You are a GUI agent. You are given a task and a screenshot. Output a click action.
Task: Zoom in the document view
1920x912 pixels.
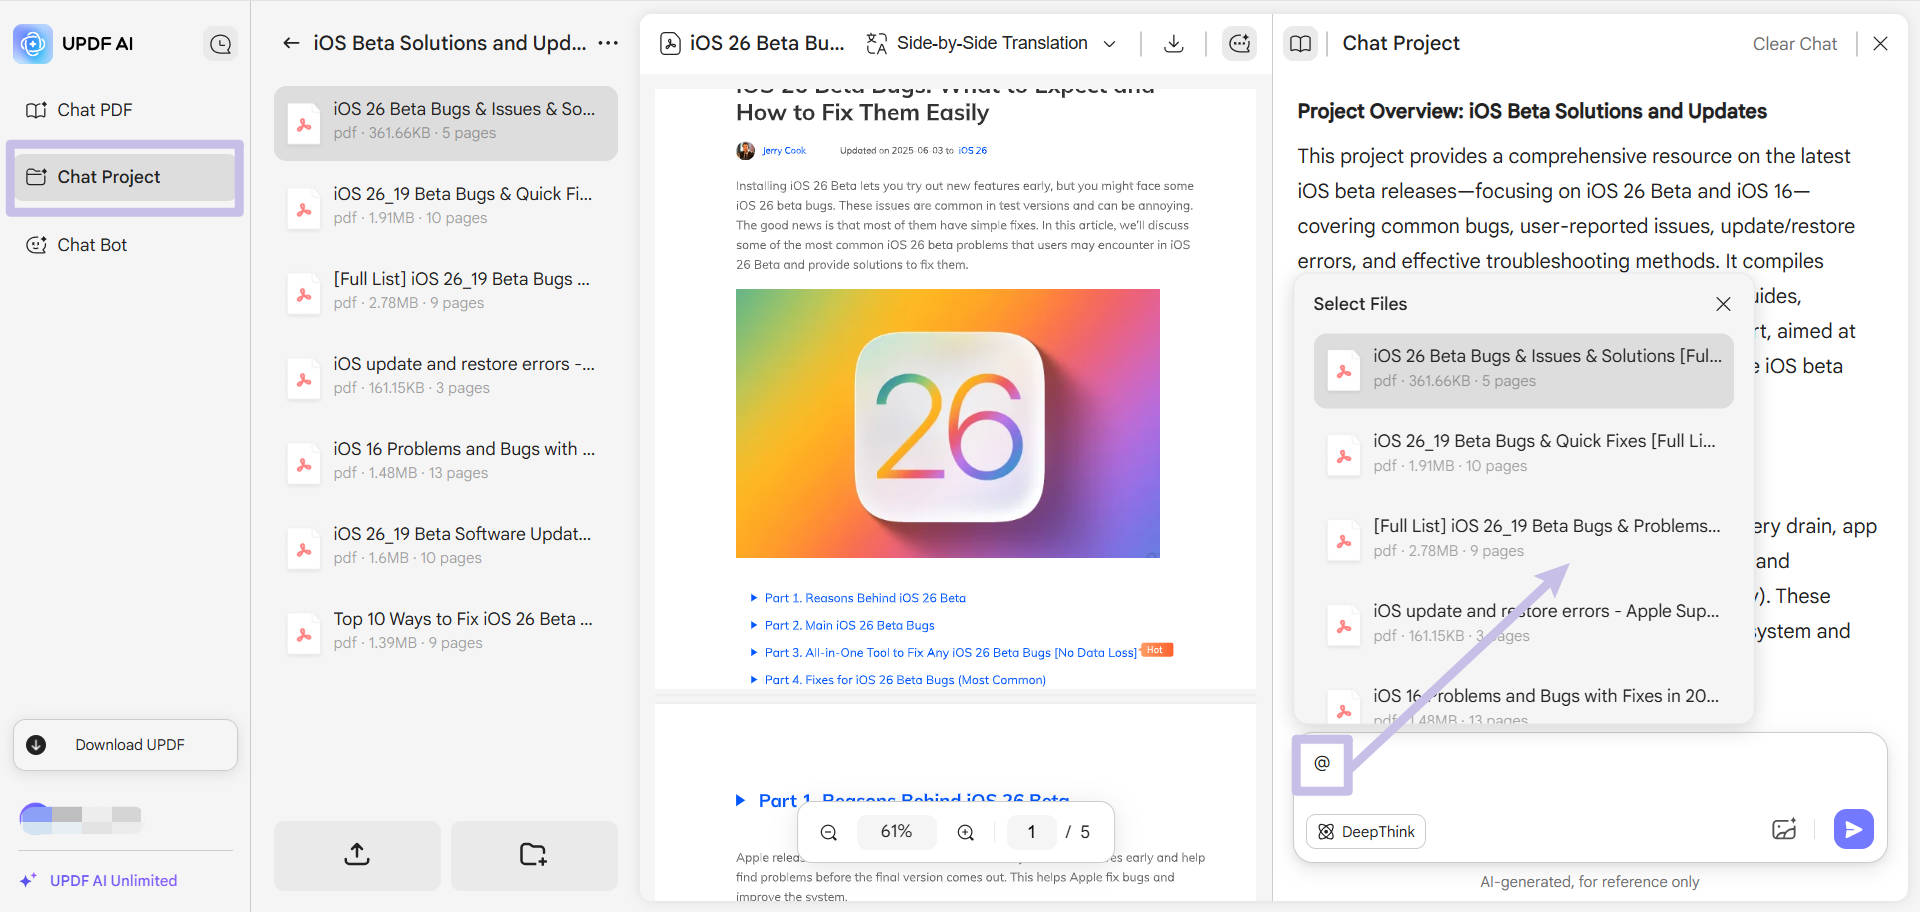[966, 832]
